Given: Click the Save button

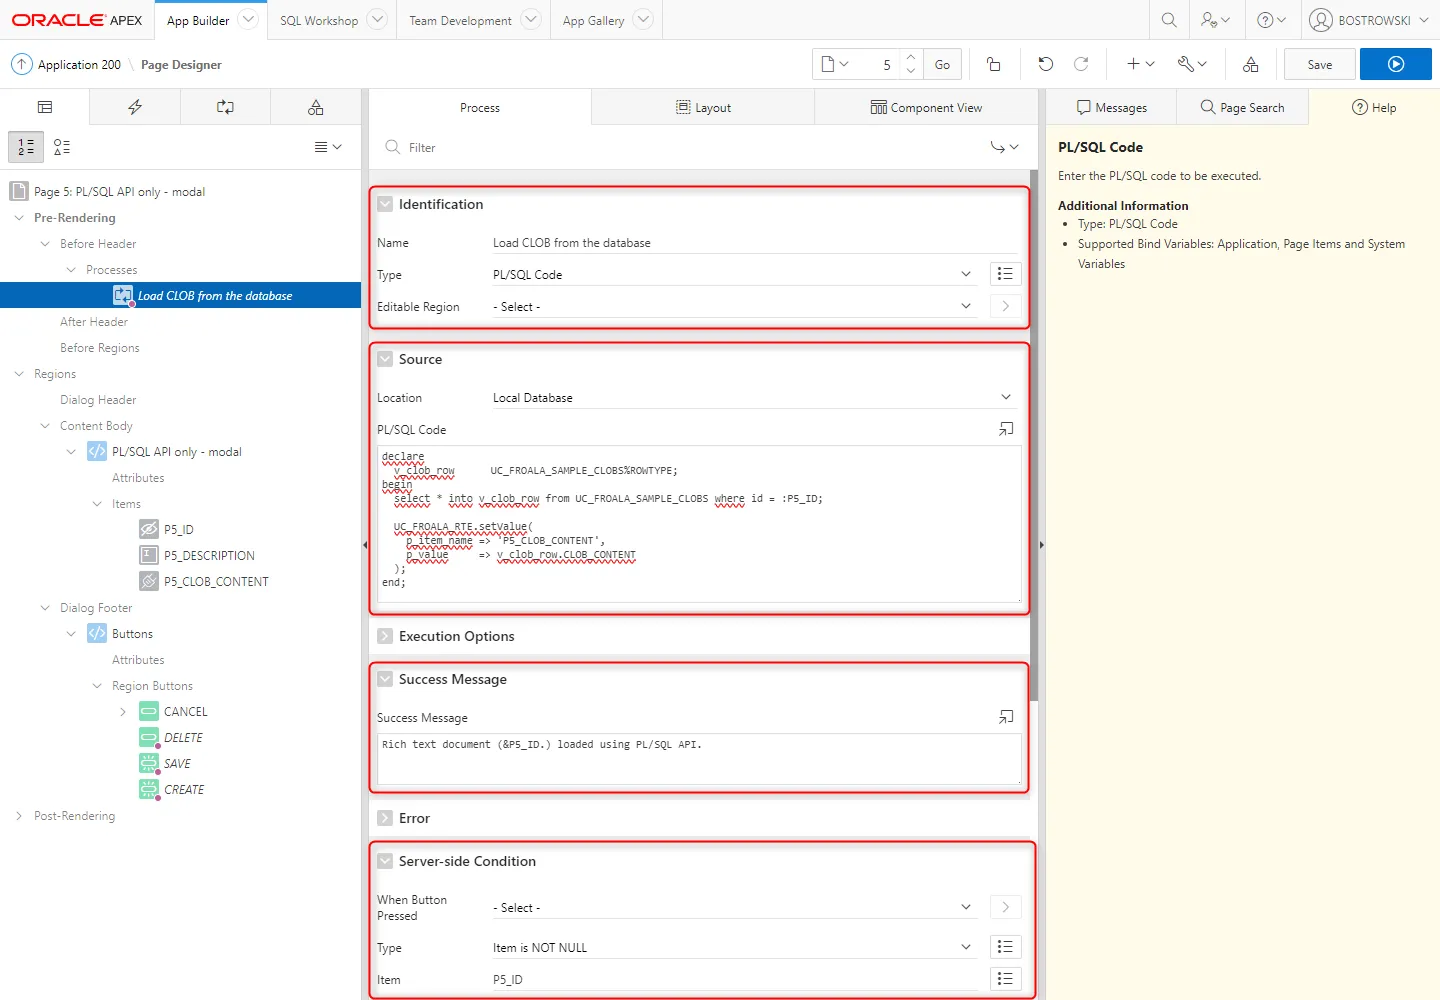Looking at the screenshot, I should (1319, 64).
